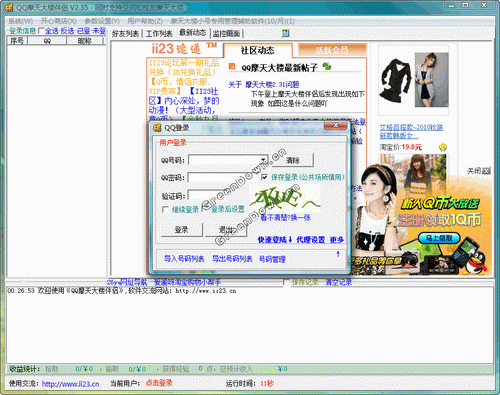
Task: Toggle the checkbox next to 登录信息
Action: 41,31
